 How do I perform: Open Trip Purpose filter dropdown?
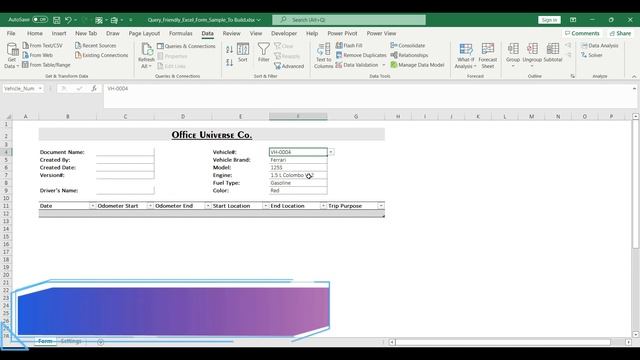pos(380,206)
